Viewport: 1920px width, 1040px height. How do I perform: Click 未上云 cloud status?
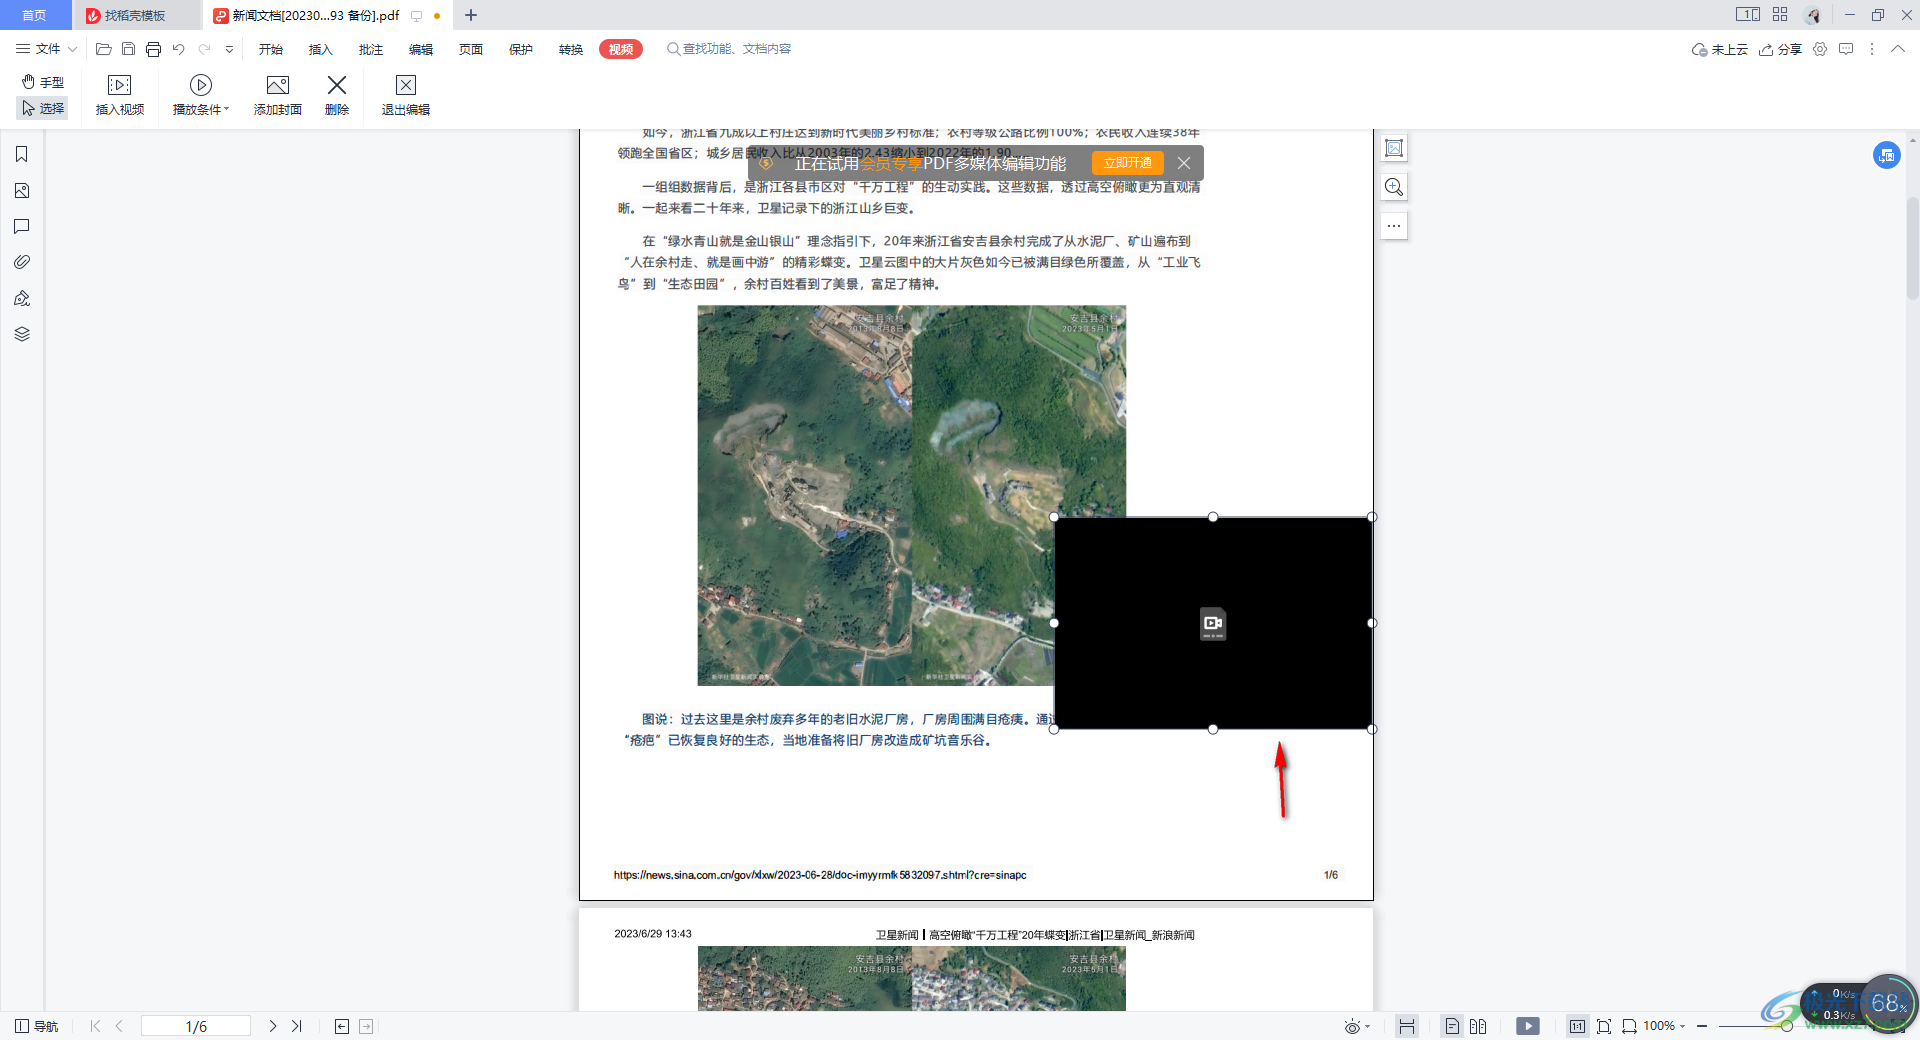[1720, 49]
